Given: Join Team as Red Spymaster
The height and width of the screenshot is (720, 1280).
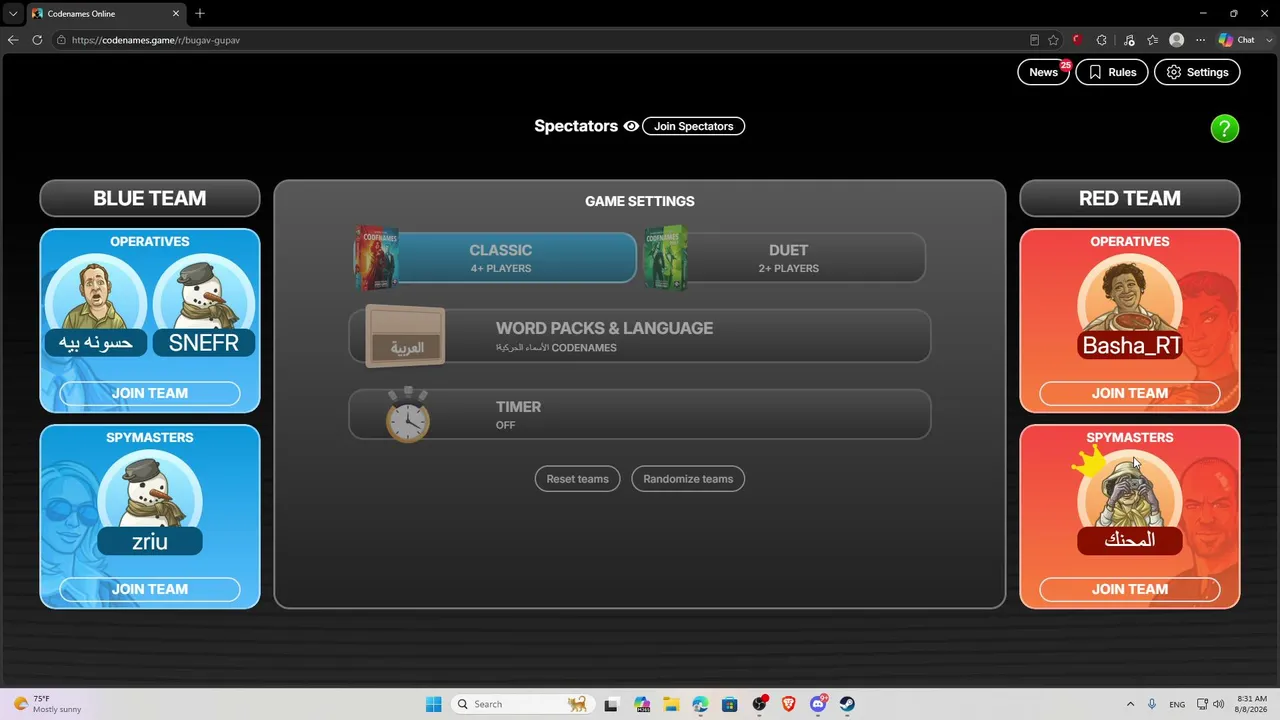Looking at the screenshot, I should [1130, 589].
